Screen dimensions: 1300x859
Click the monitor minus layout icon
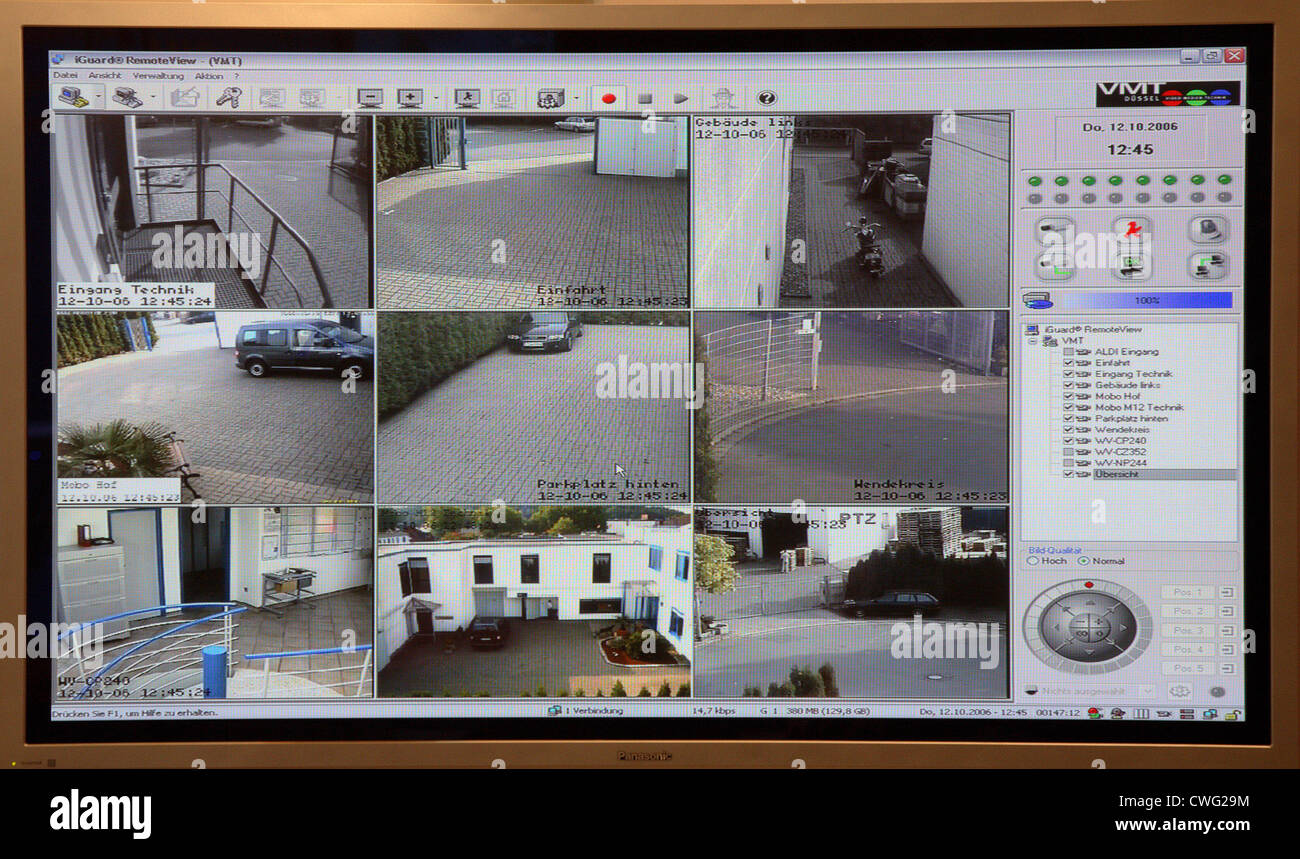coord(370,97)
